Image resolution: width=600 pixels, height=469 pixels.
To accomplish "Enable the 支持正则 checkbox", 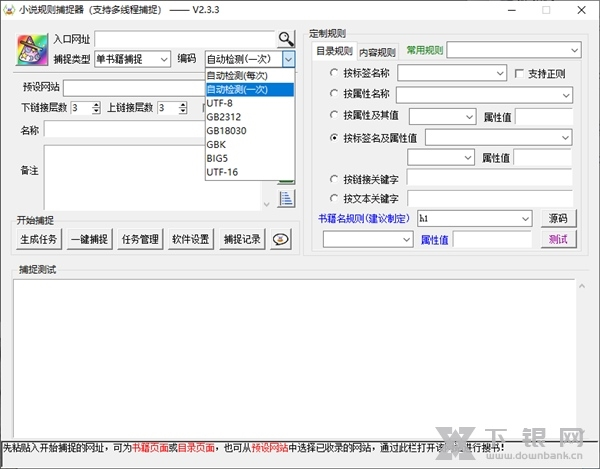I will coord(518,73).
